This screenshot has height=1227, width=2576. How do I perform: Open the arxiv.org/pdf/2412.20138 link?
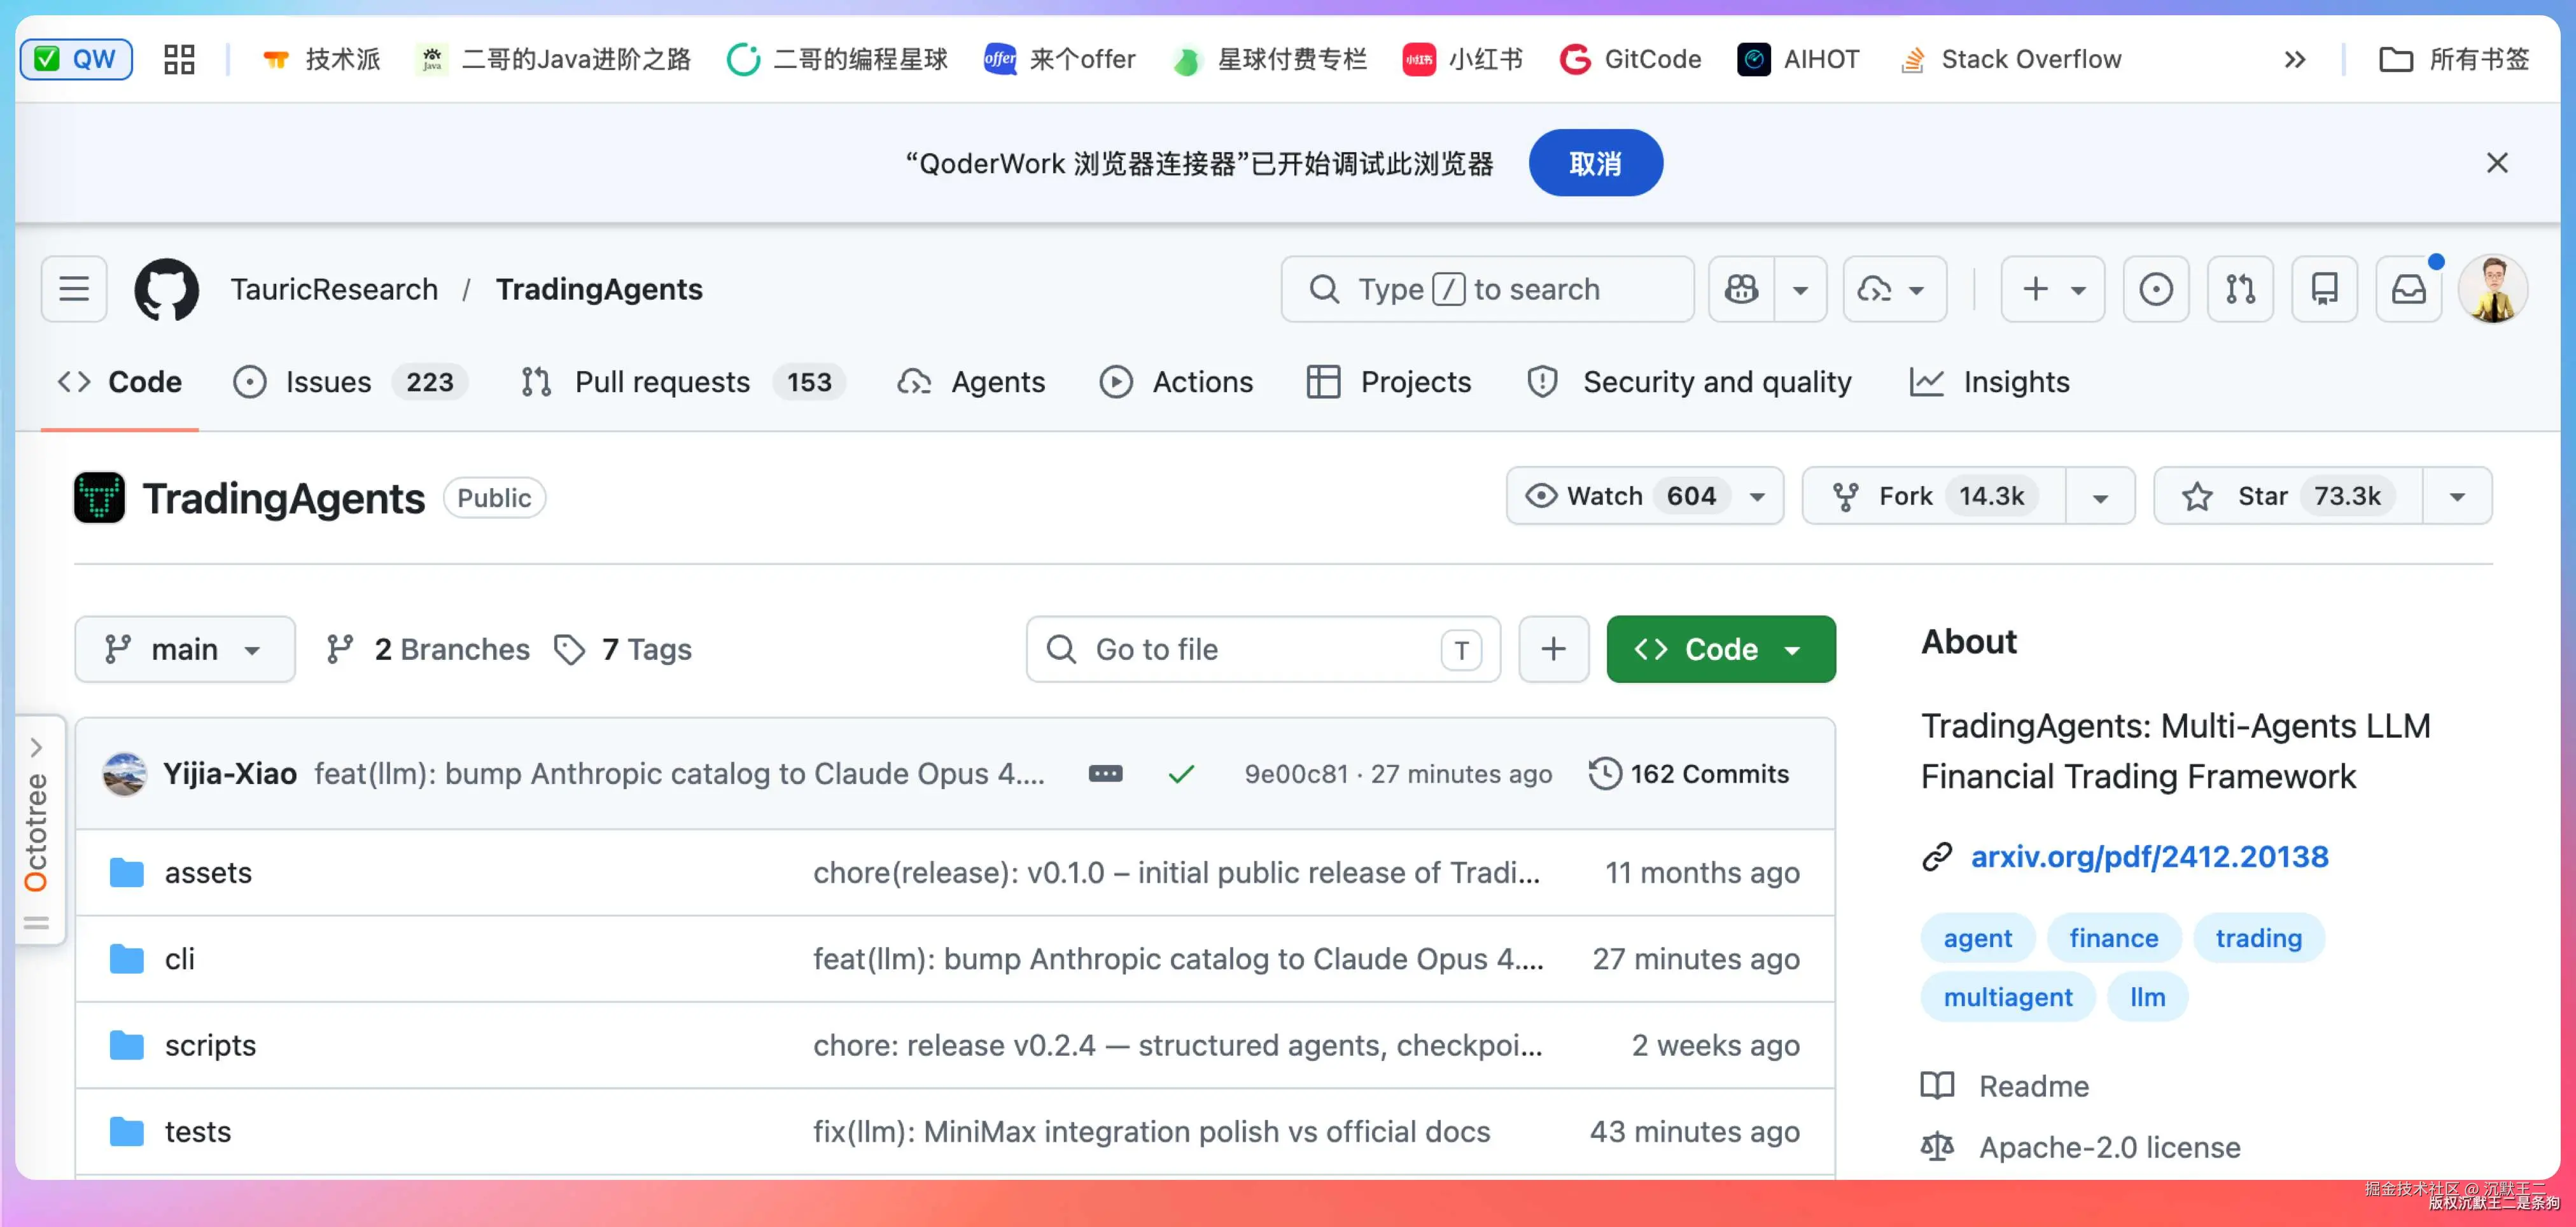click(2149, 856)
